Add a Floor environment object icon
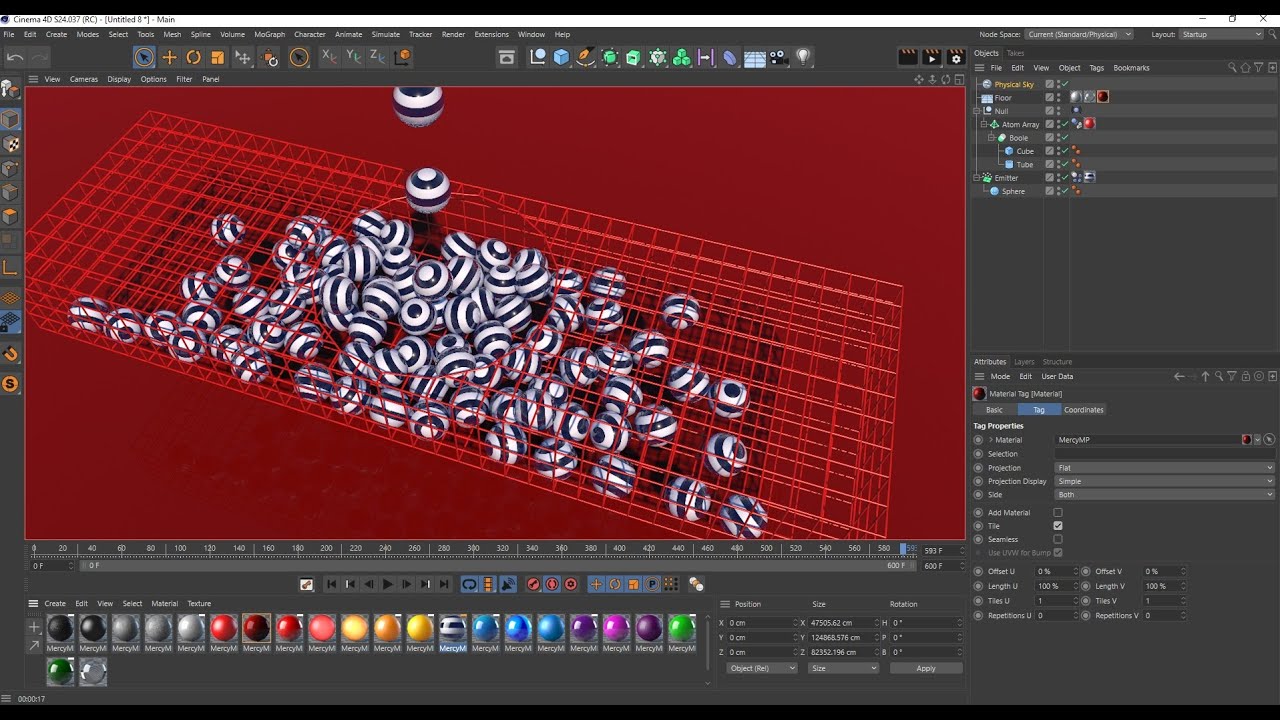 [x=755, y=58]
